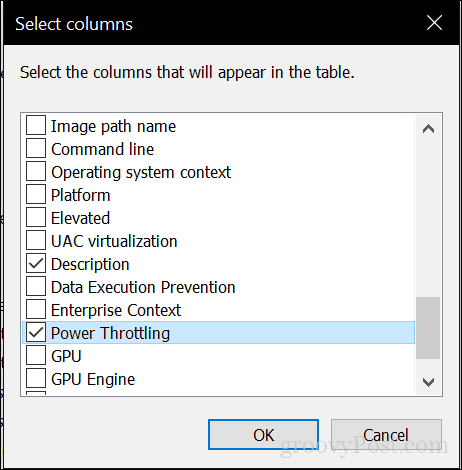Click the scrollbar track above the thumb
Screen dimensions: 462x470
[428, 220]
